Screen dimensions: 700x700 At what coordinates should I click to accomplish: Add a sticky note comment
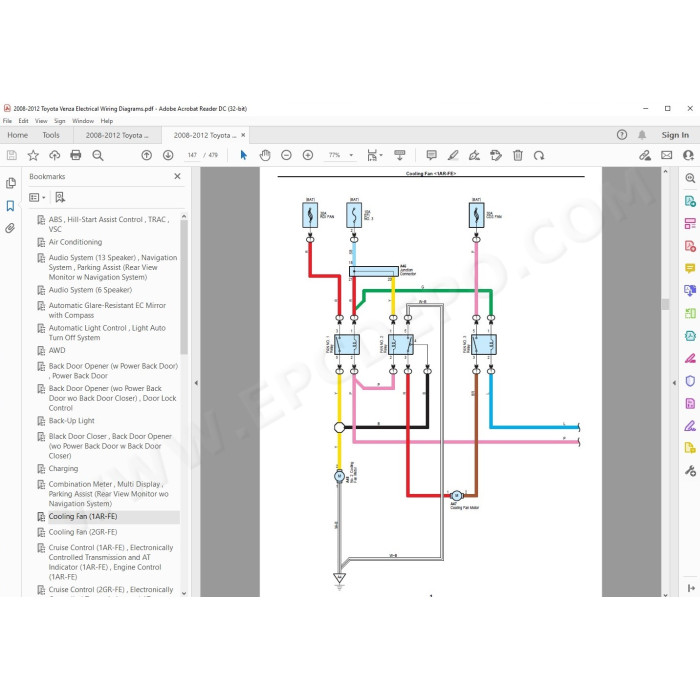(x=431, y=155)
